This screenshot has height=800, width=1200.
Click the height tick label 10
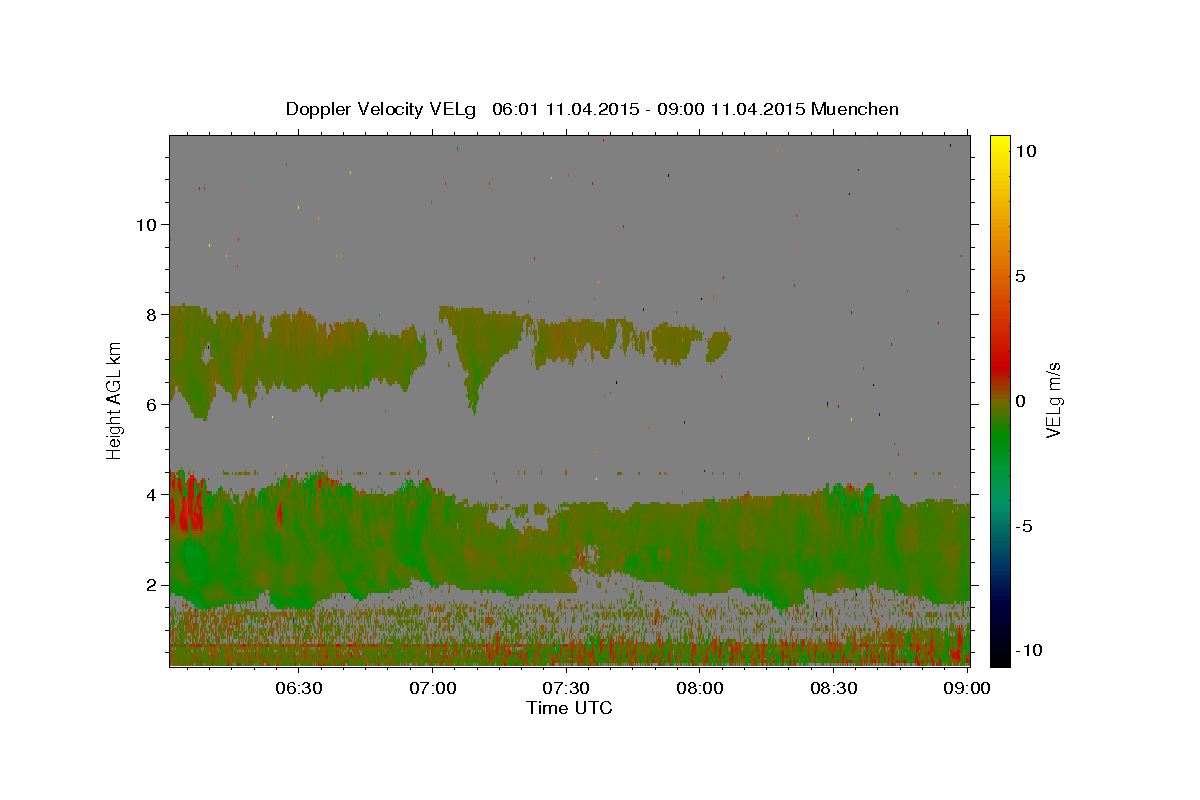pyautogui.click(x=147, y=224)
